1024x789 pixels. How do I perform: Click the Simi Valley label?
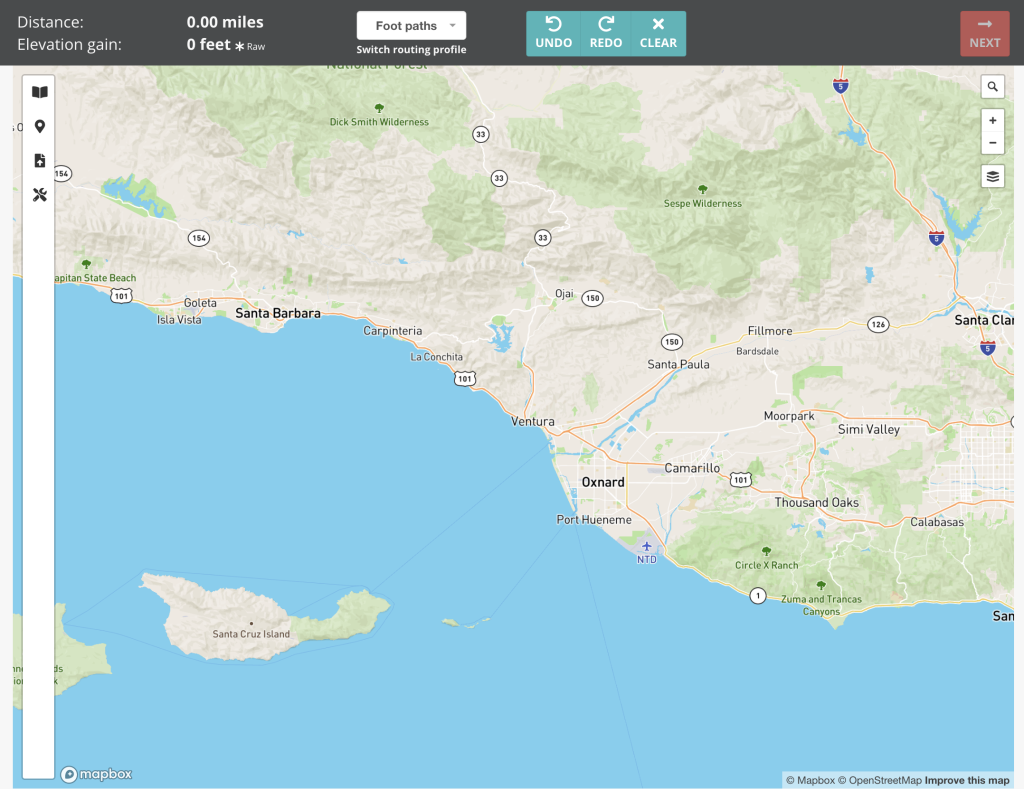click(x=869, y=429)
